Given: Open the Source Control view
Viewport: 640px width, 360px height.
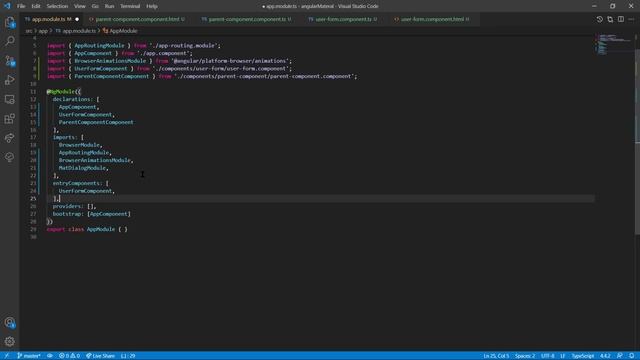Looking at the screenshot, I should click(9, 61).
